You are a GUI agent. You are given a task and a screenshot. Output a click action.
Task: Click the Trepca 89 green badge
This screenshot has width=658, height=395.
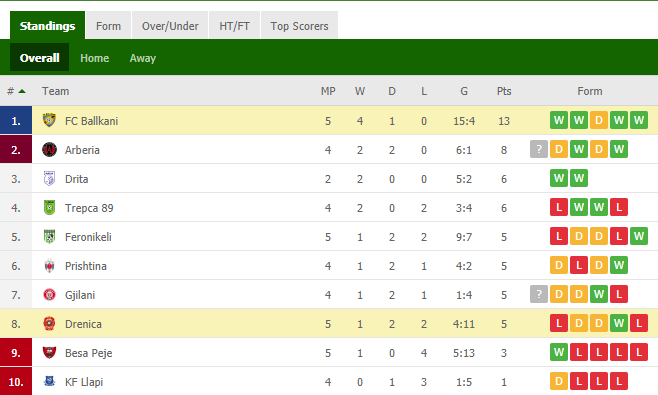tap(49, 207)
